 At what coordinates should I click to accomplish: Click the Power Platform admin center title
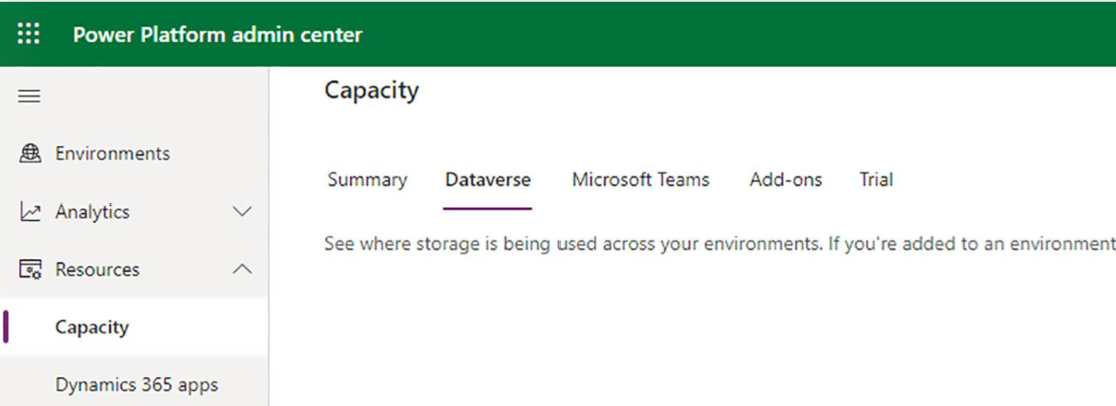coord(218,34)
